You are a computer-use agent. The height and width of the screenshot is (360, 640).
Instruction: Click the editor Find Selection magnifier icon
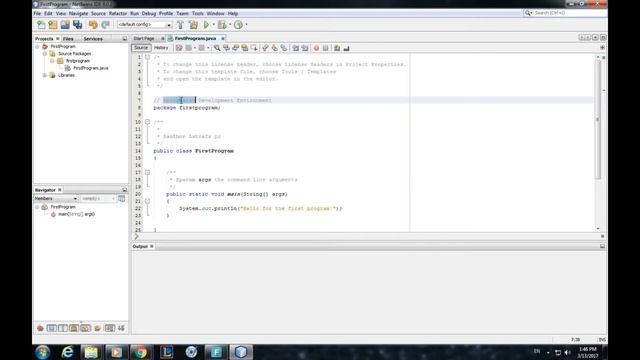pyautogui.click(x=217, y=48)
